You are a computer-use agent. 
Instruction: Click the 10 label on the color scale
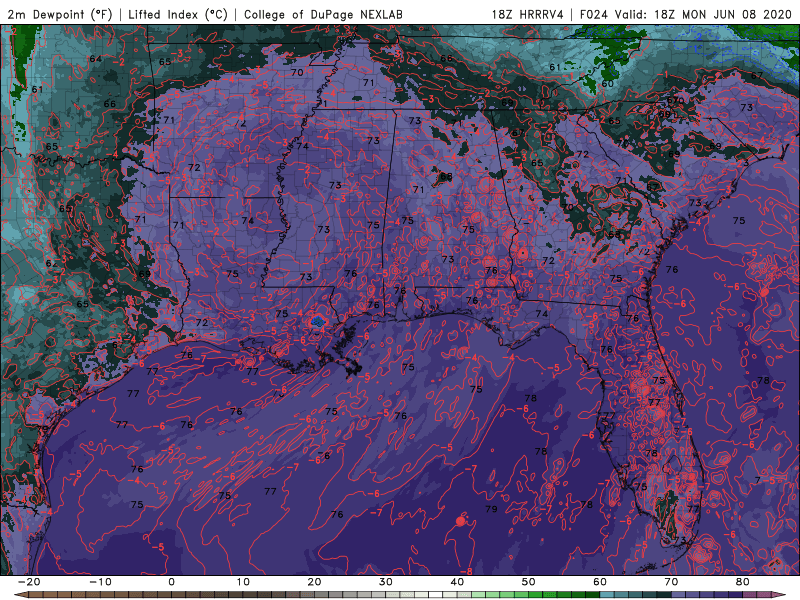(243, 582)
